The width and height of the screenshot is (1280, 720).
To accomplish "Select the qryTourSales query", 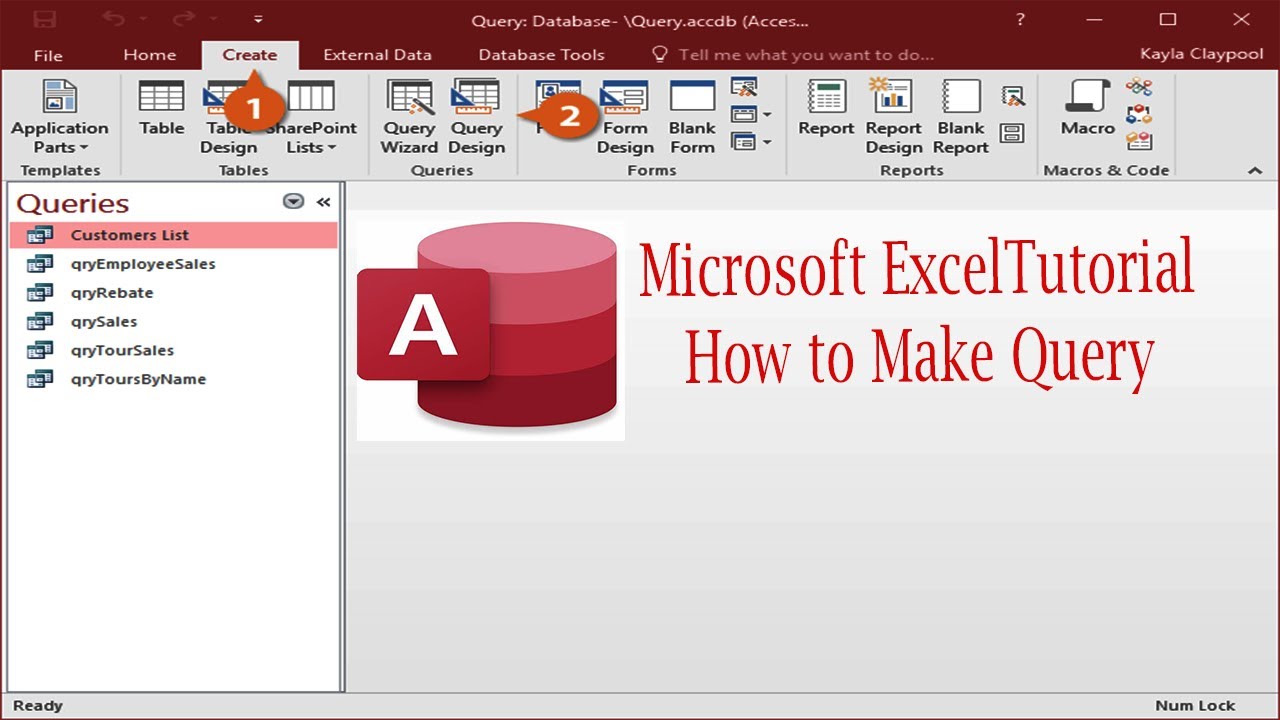I will tap(174, 350).
